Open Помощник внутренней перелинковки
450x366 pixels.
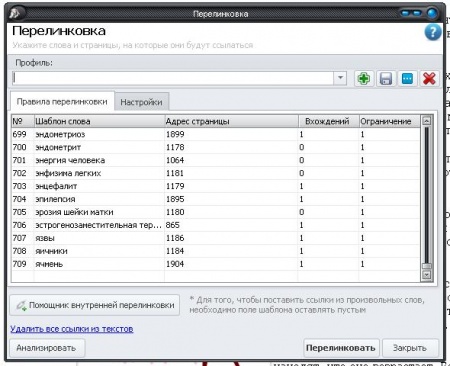[95, 305]
